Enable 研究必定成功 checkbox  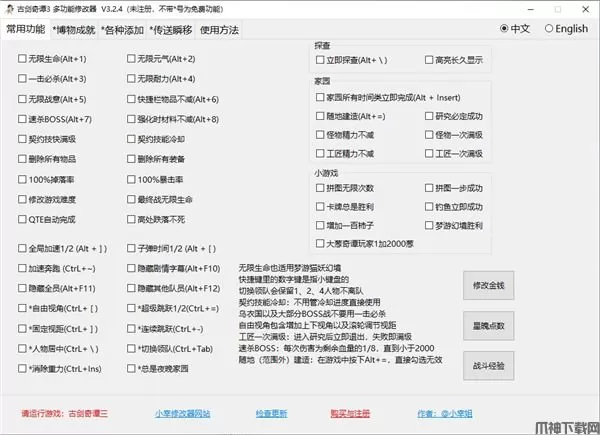tap(429, 116)
